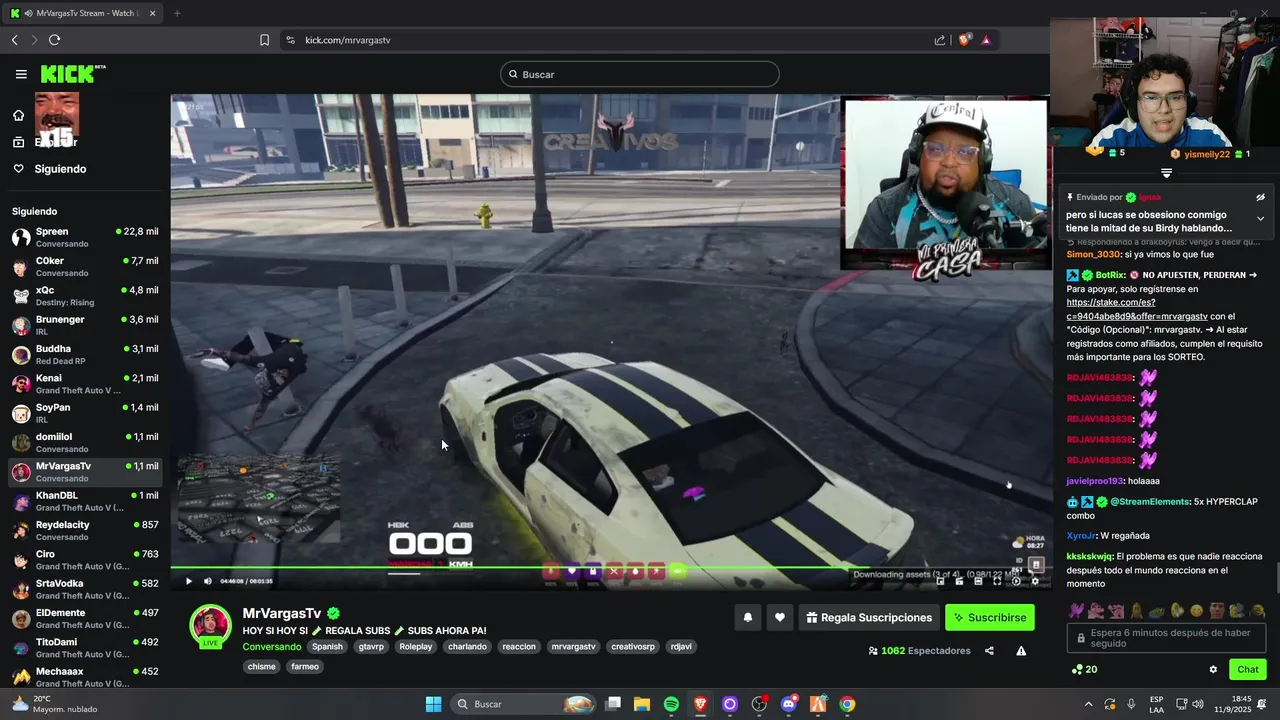Select the Roleplay tag

tap(416, 647)
